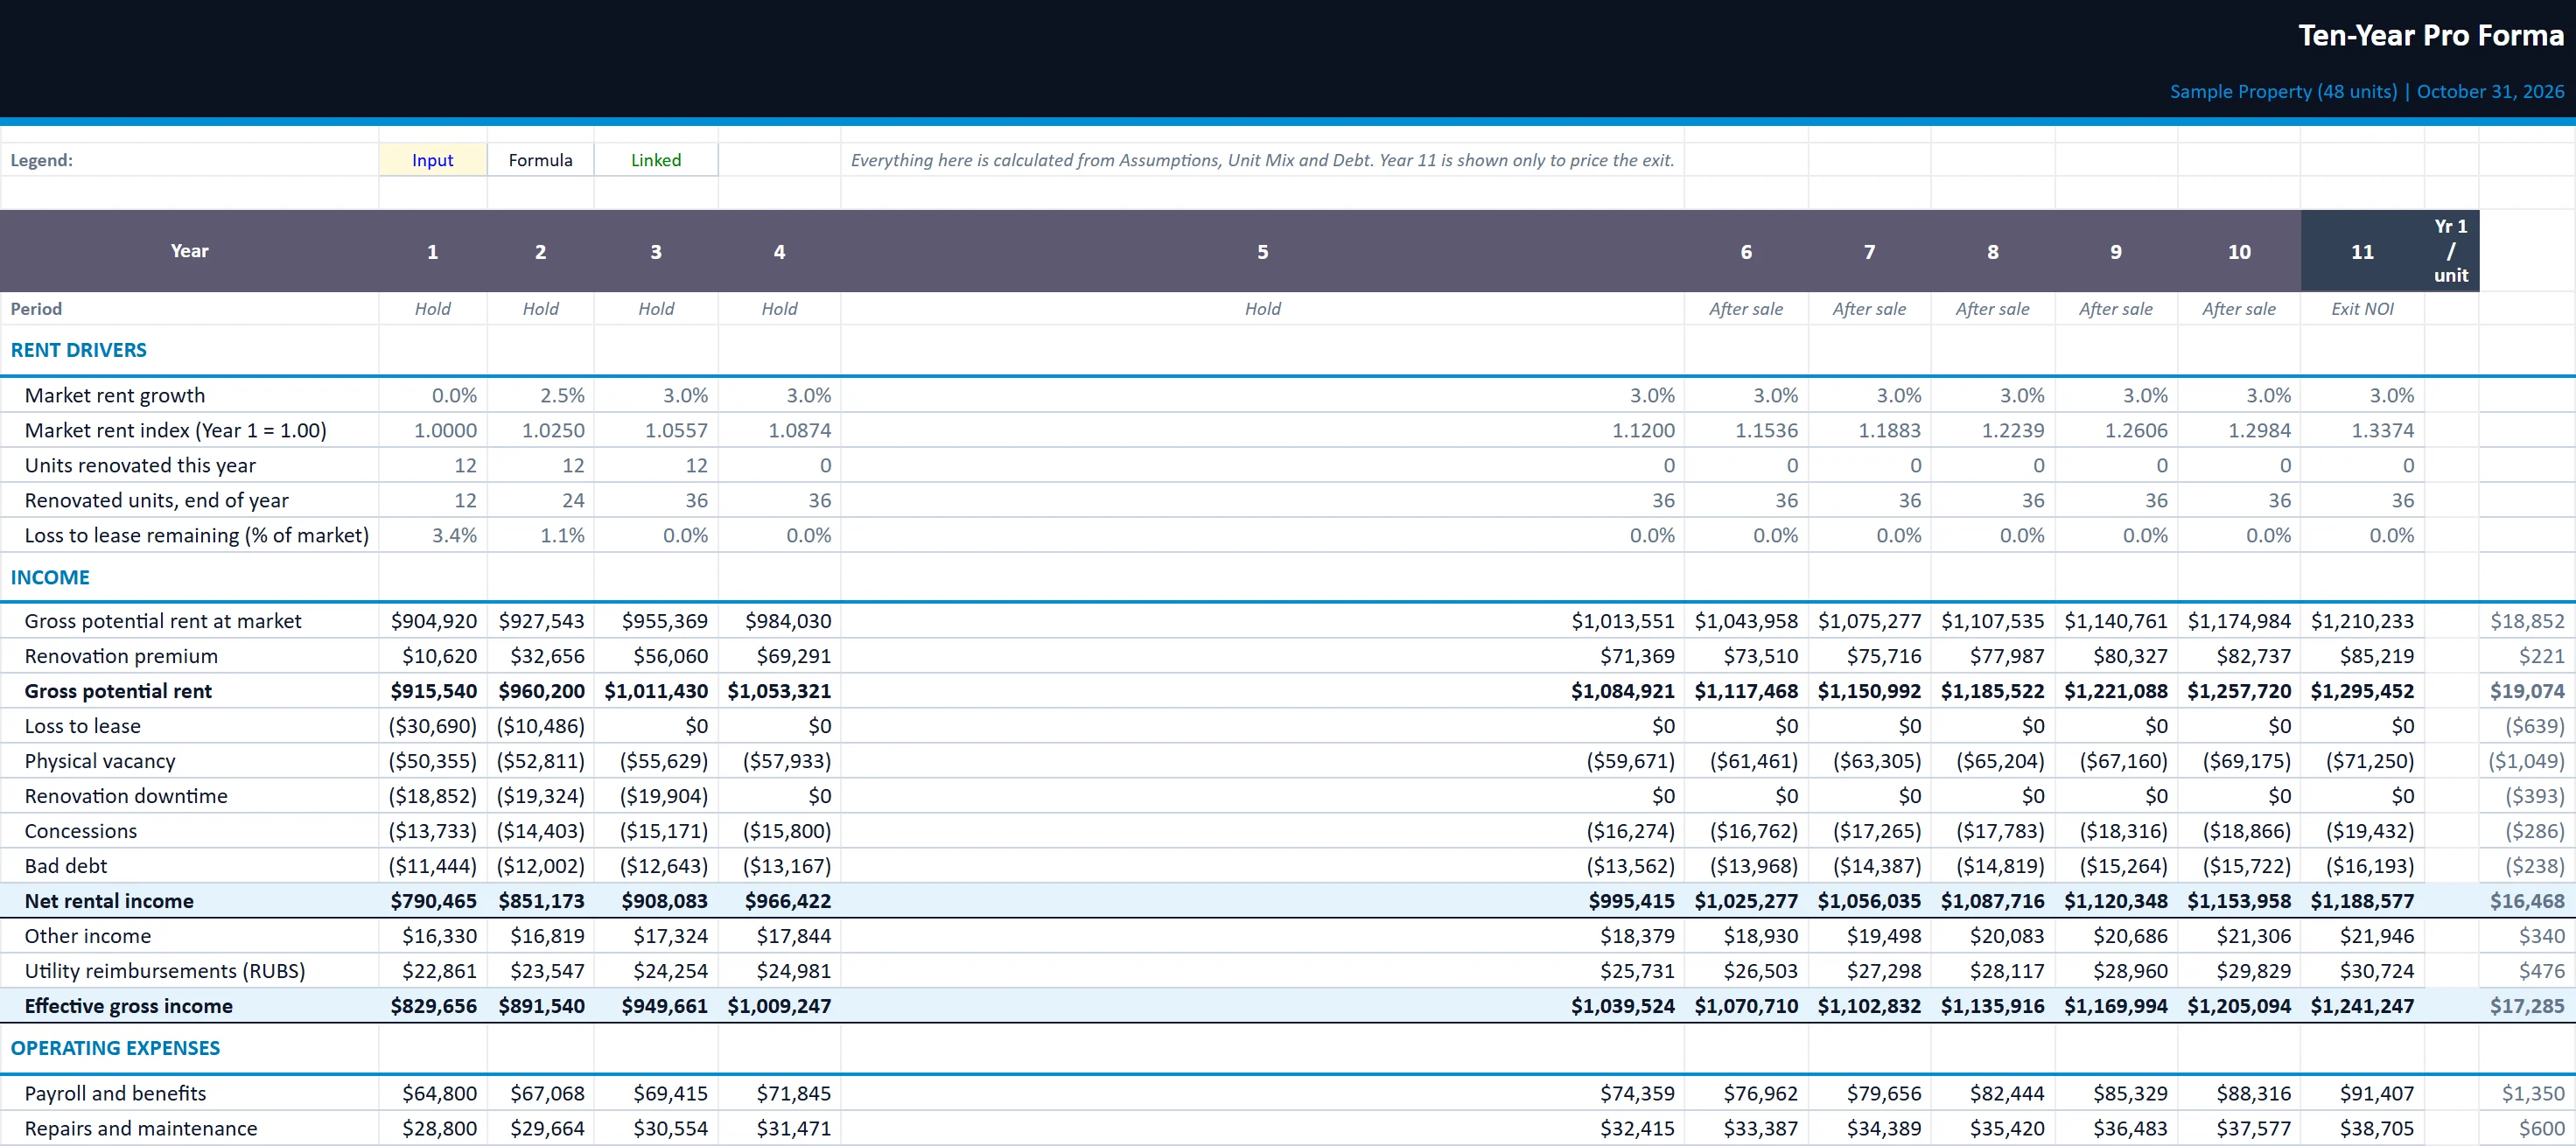Click the 'Utility reimbursements (RUBS)' label
The width and height of the screenshot is (2576, 1146).
coord(165,971)
